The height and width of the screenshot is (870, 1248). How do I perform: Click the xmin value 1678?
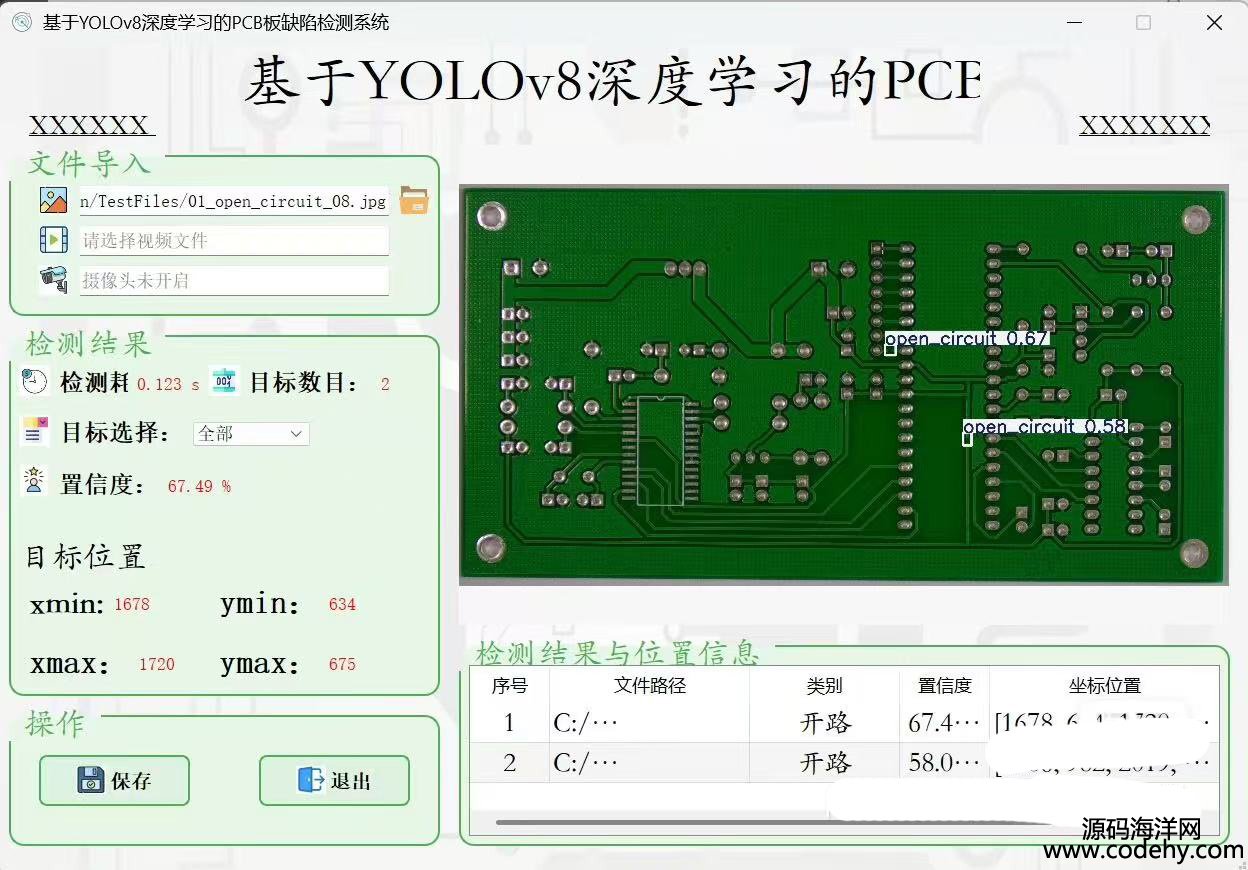pos(132,604)
